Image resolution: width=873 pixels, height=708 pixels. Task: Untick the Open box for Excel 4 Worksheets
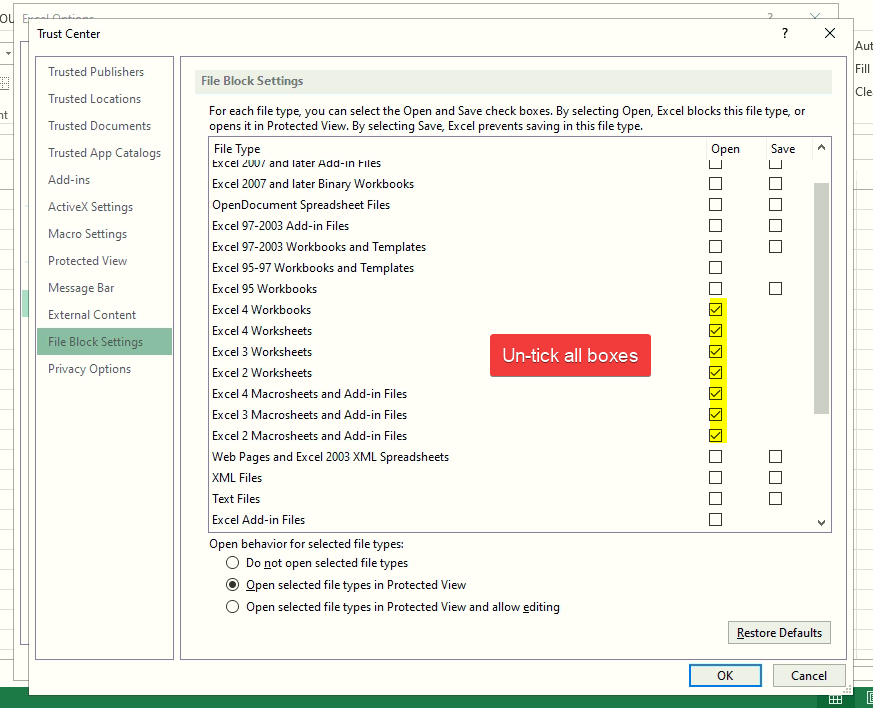tap(715, 331)
